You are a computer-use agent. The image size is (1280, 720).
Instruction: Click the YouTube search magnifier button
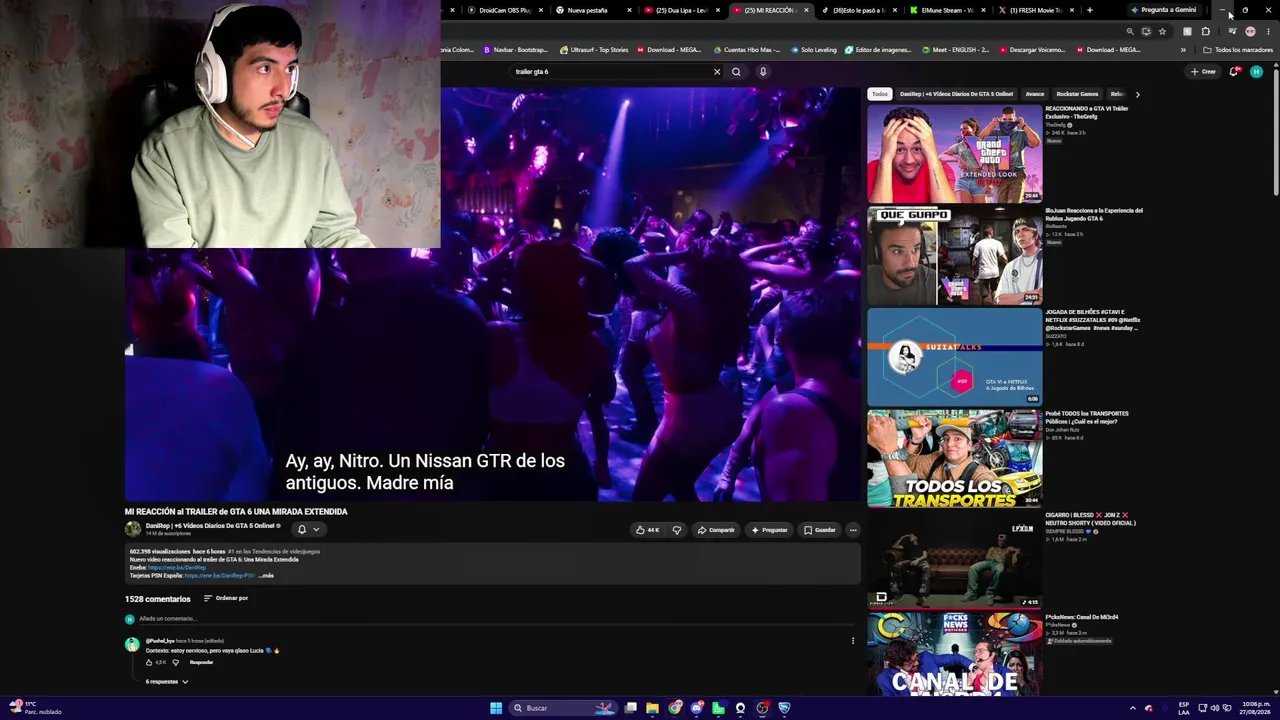pos(736,72)
